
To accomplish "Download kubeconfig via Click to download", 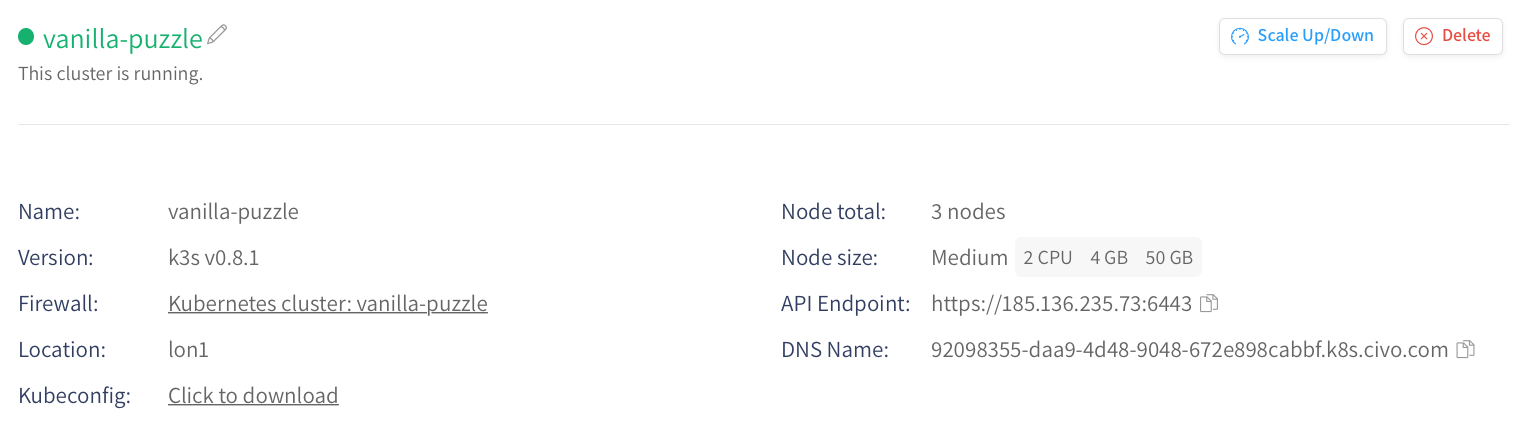I will (253, 395).
